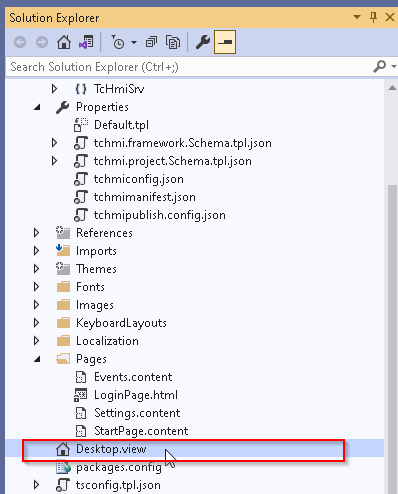Expand tchmi.project.Schema.tpl.json node
Screen dimensions: 398x494
(54, 161)
